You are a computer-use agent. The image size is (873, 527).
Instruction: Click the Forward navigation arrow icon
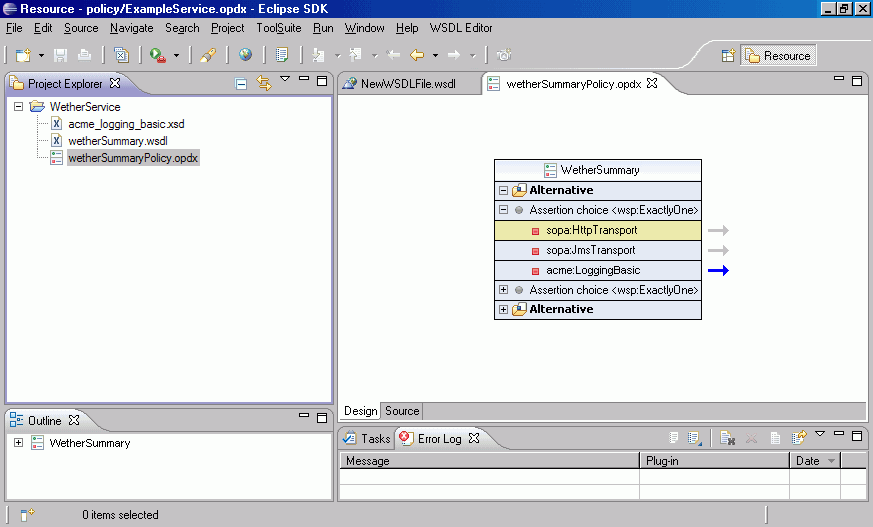pos(454,55)
